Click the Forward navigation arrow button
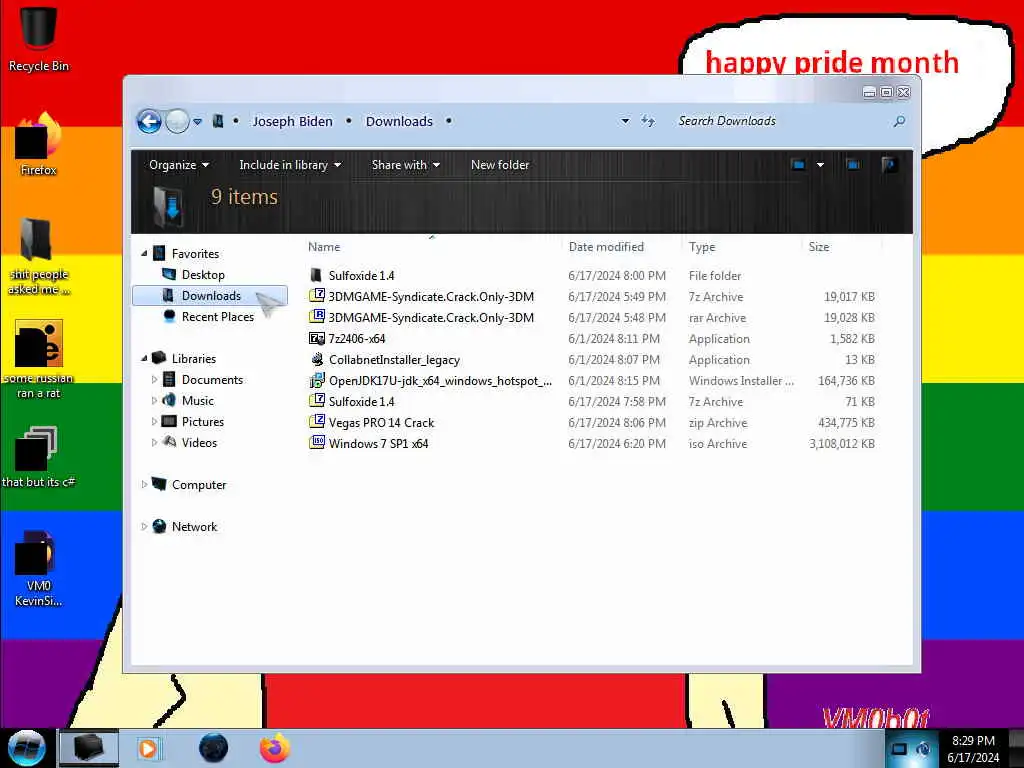The width and height of the screenshot is (1024, 768). point(177,121)
